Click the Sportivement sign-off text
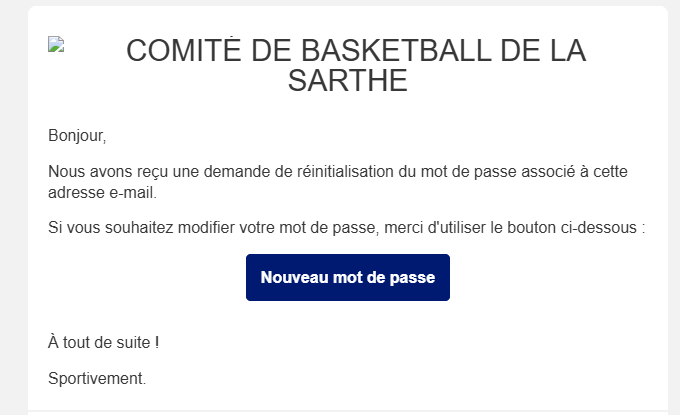This screenshot has width=680, height=415. pyautogui.click(x=97, y=378)
